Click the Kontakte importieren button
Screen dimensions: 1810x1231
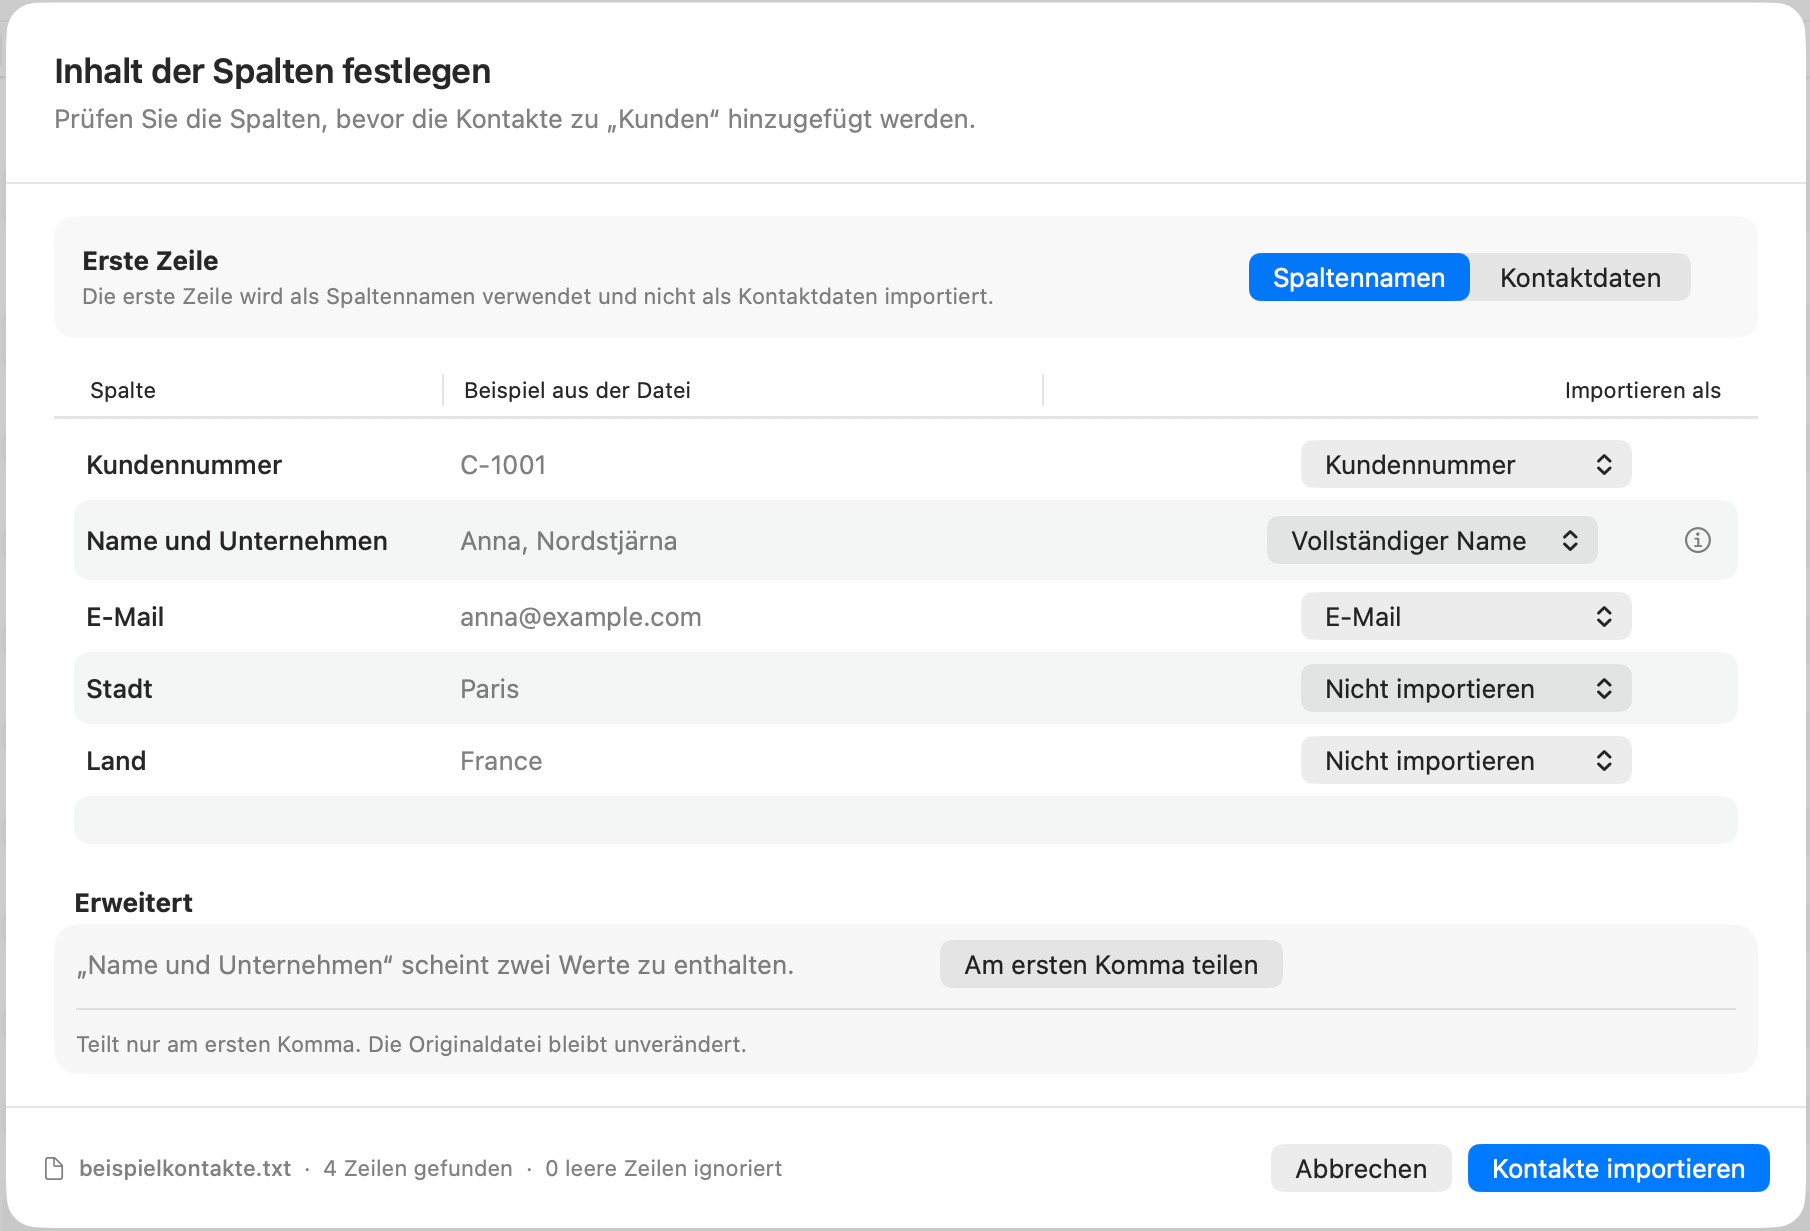[x=1618, y=1168]
